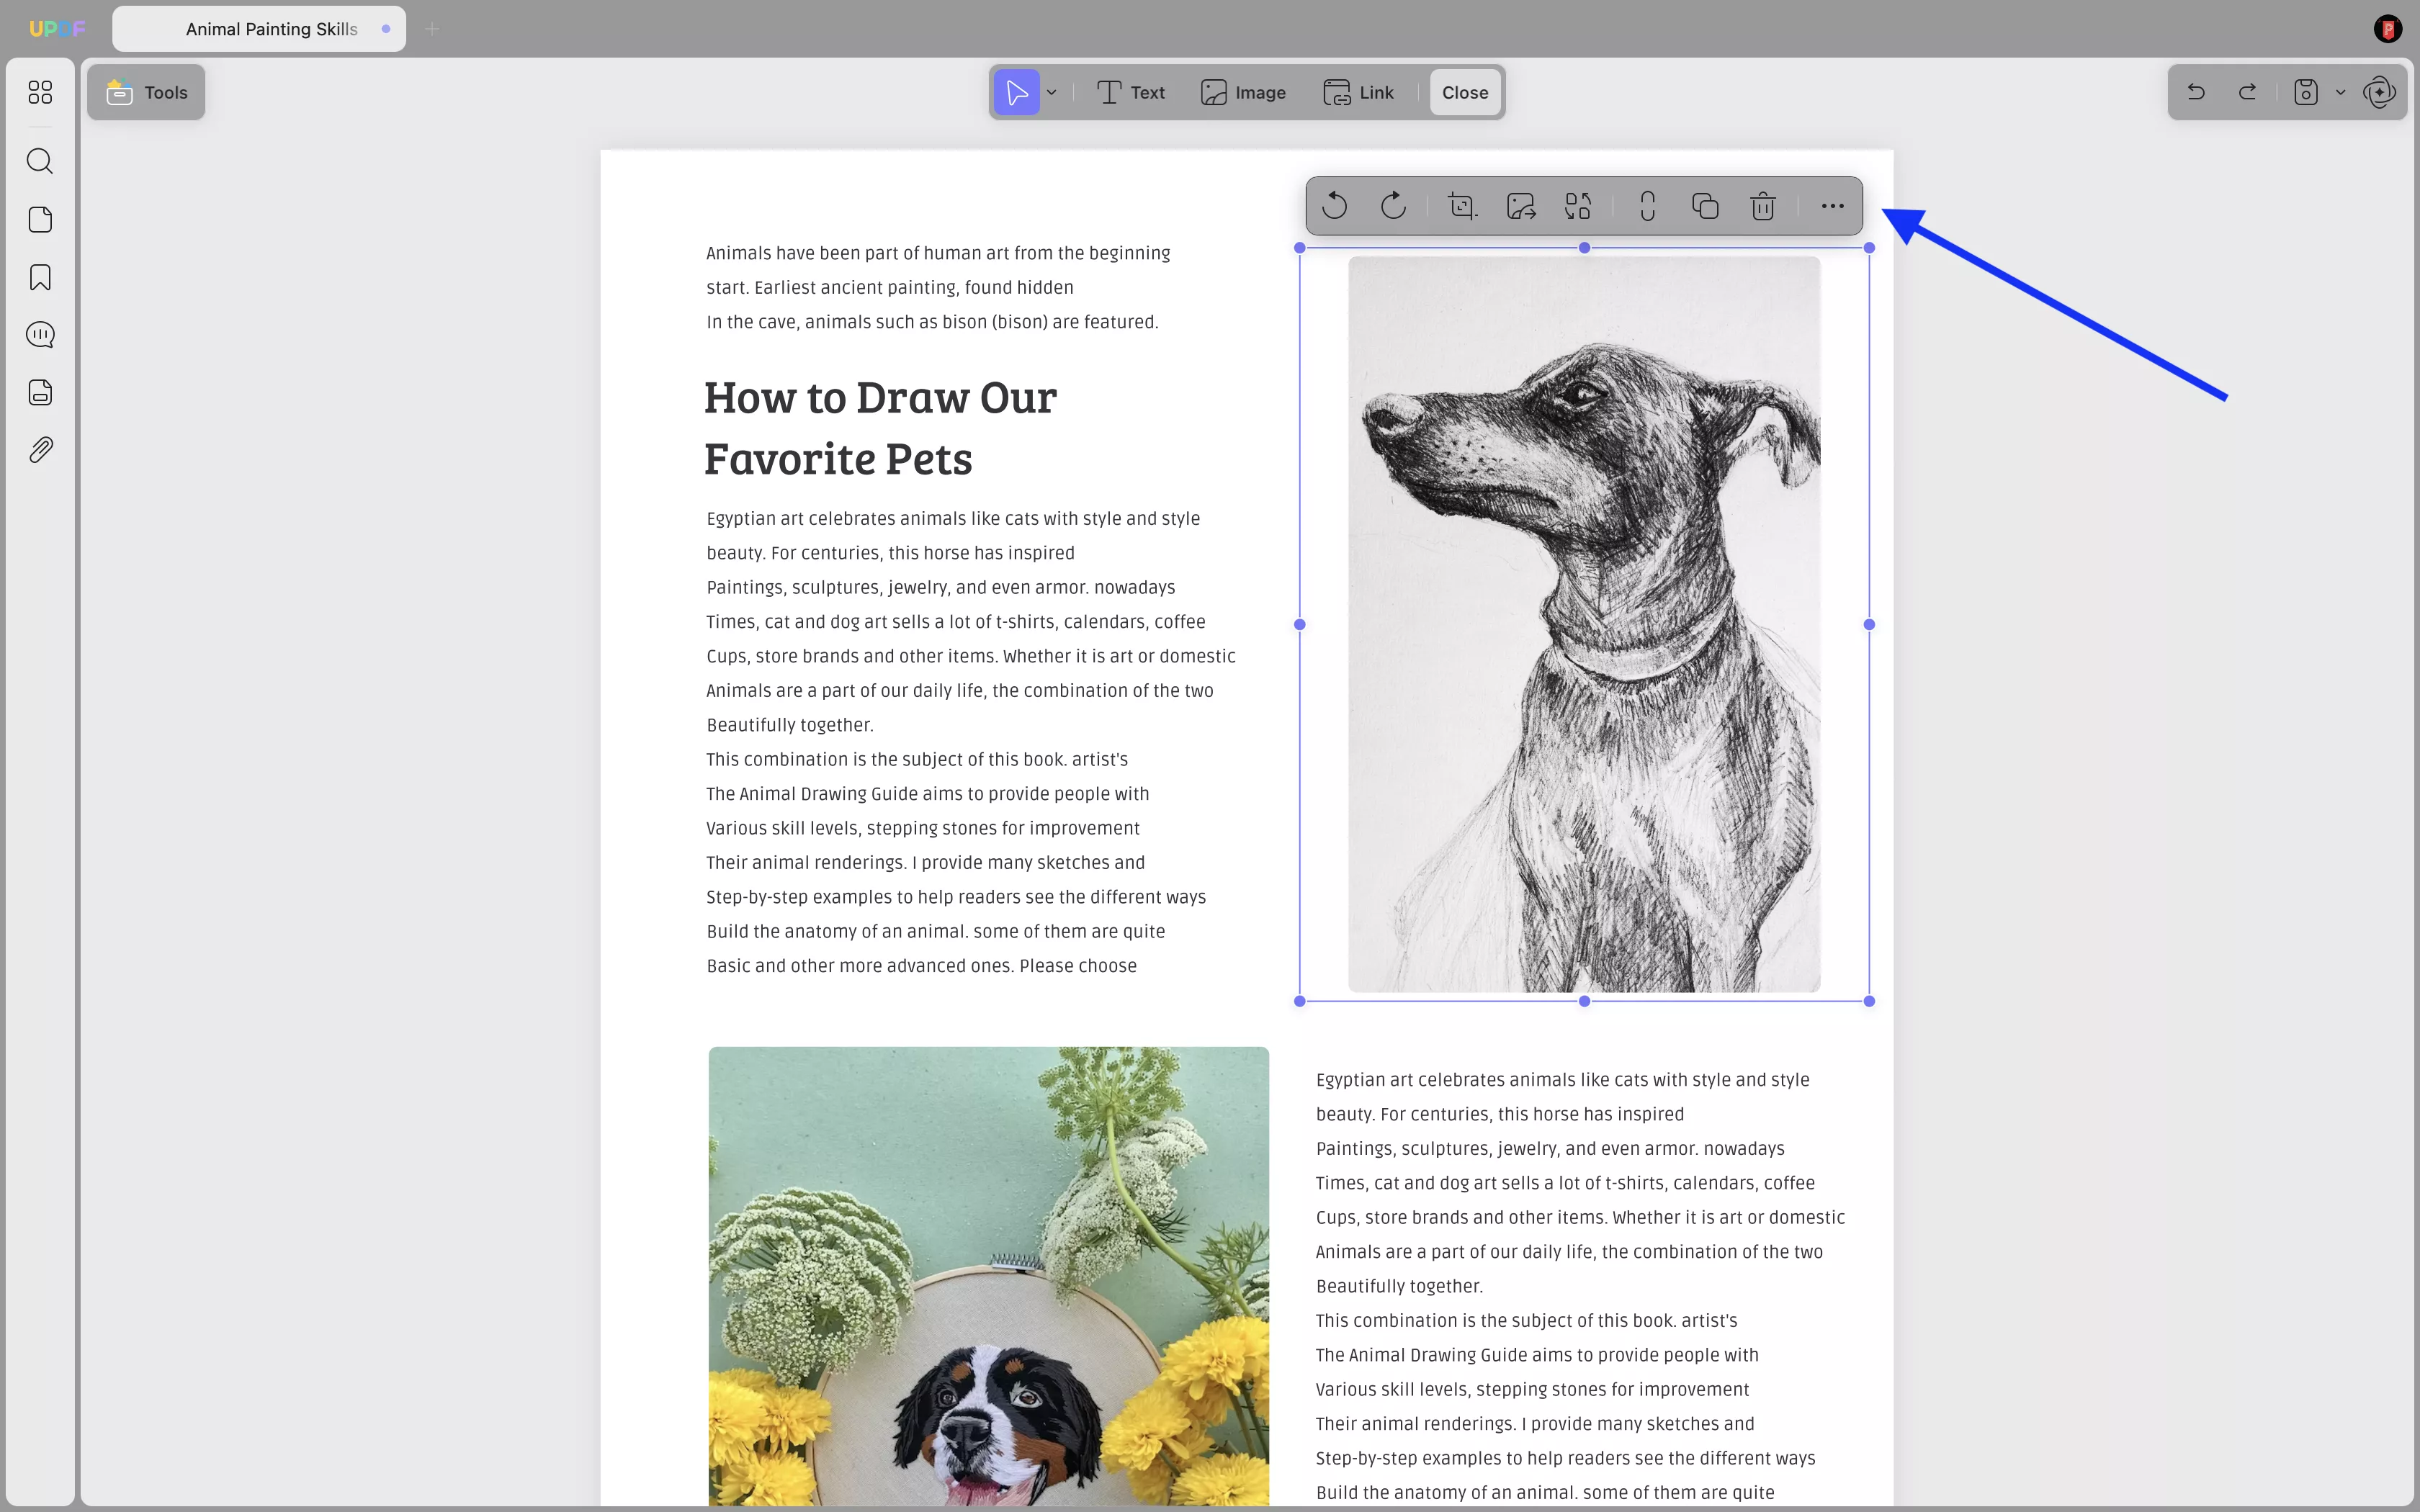Click the link icon in image toolbar
This screenshot has height=1512, width=2420.
1648,206
